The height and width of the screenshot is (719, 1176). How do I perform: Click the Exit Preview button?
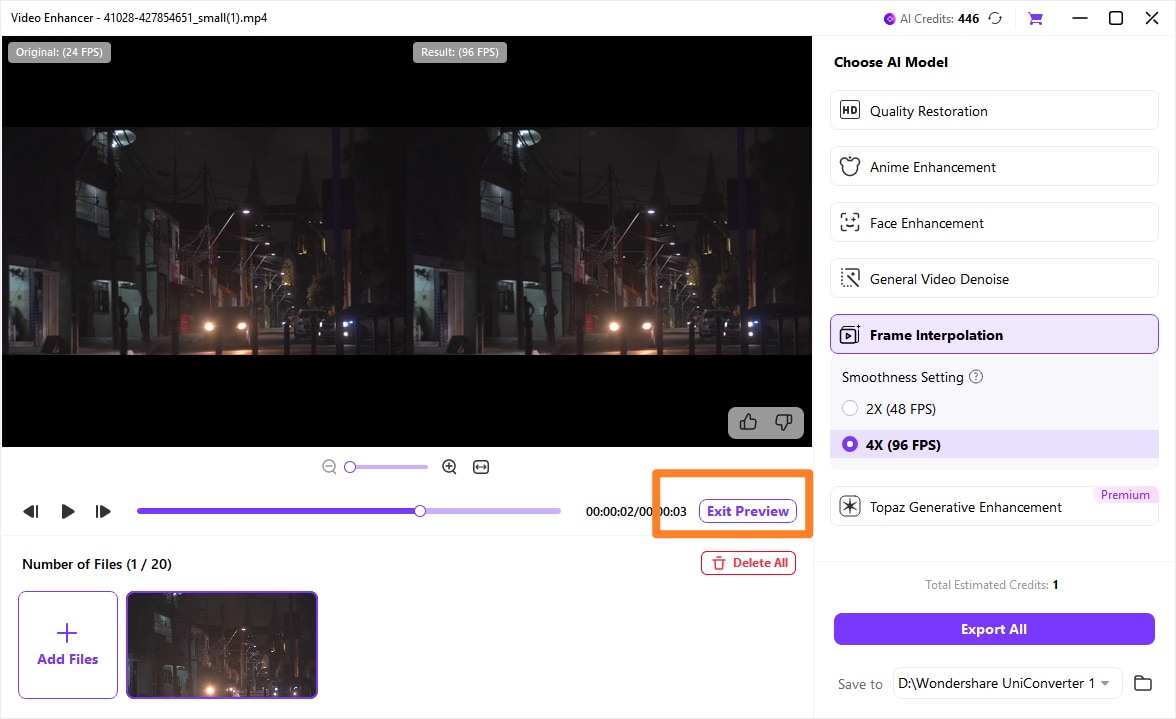748,511
